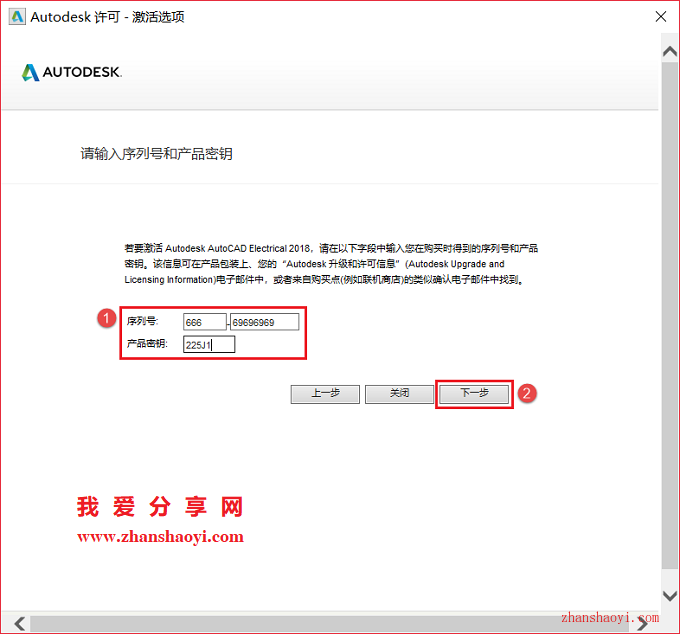
Task: Click the horizontal scrollbar right arrow
Action: (x=643, y=624)
